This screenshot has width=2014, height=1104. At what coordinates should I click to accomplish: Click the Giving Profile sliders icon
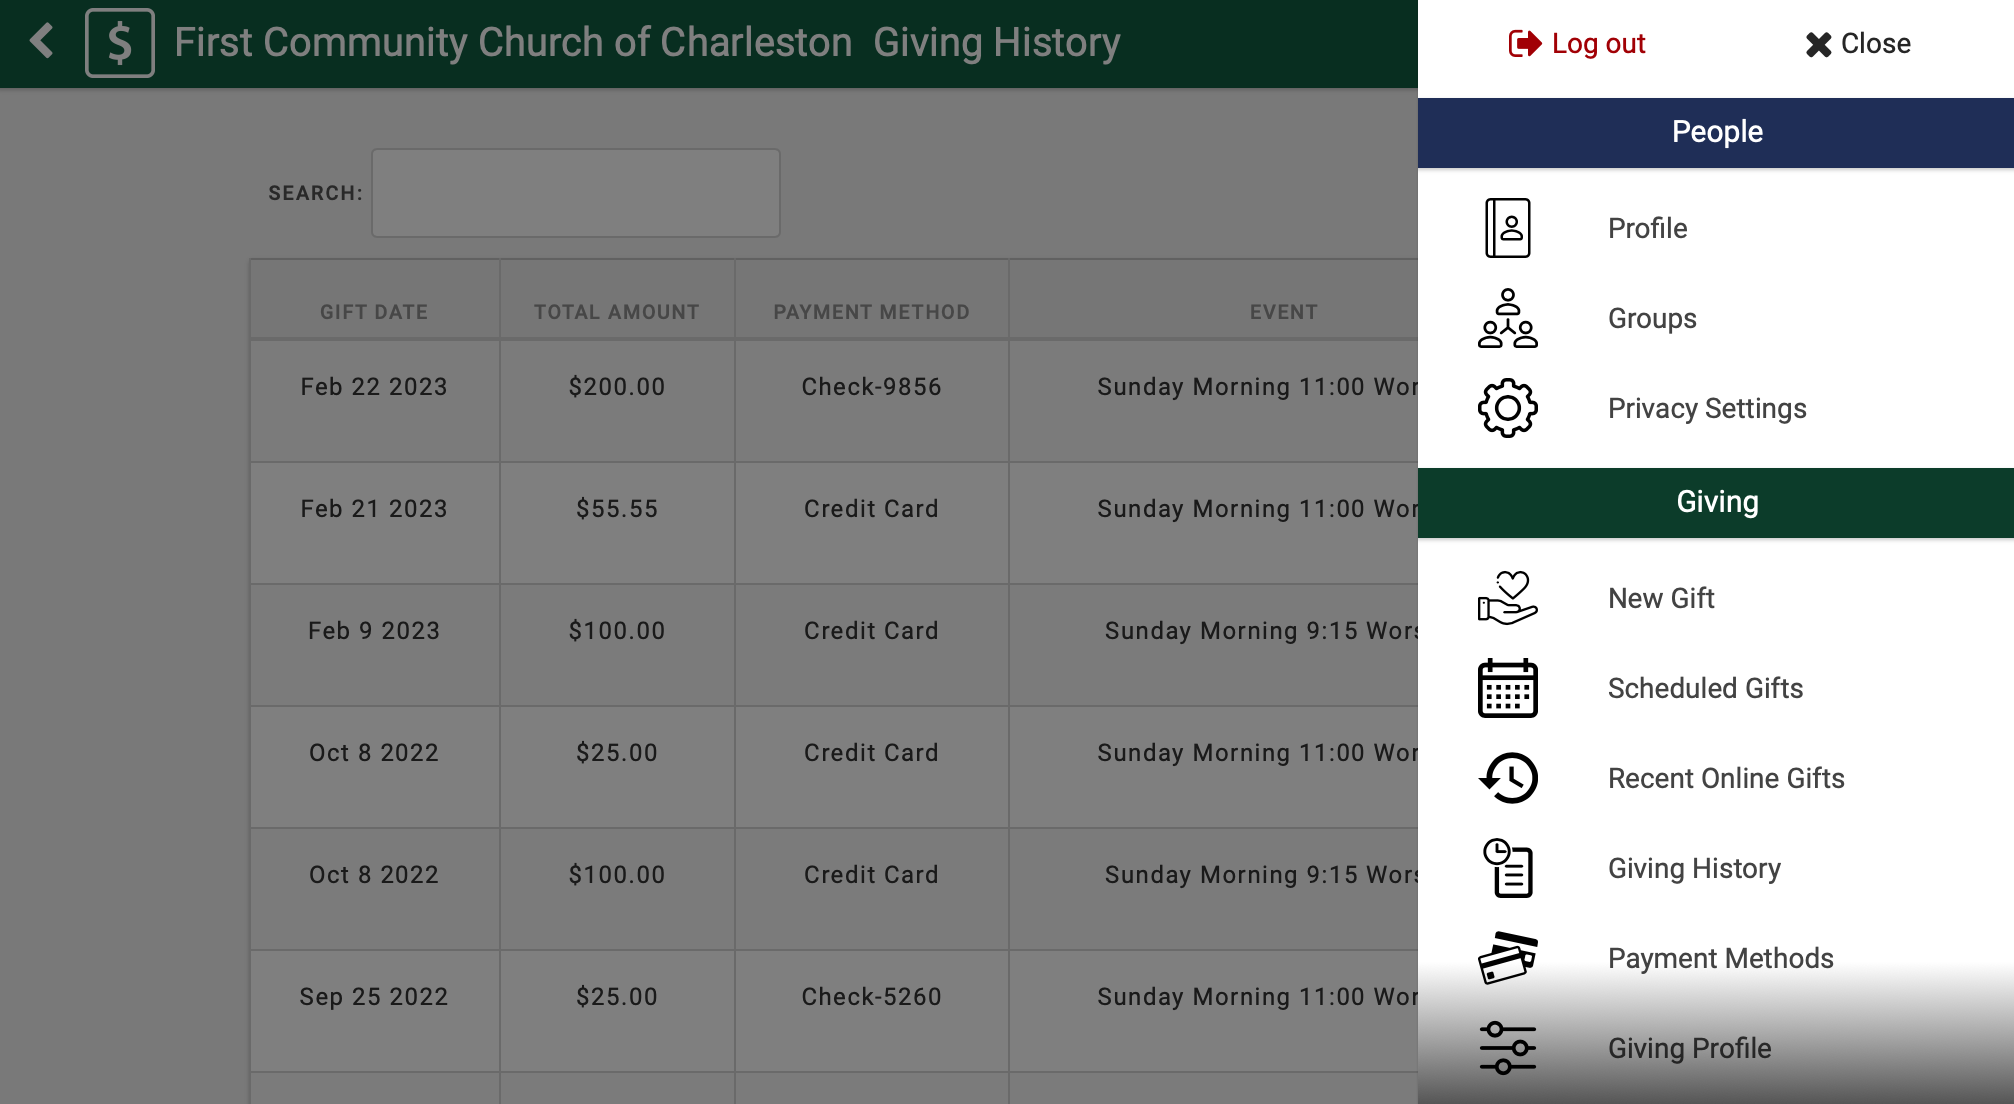coord(1507,1048)
